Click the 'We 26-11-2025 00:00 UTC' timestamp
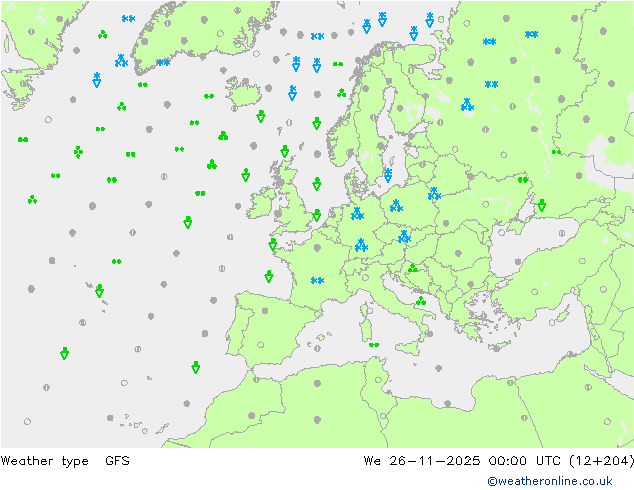 pos(462,460)
